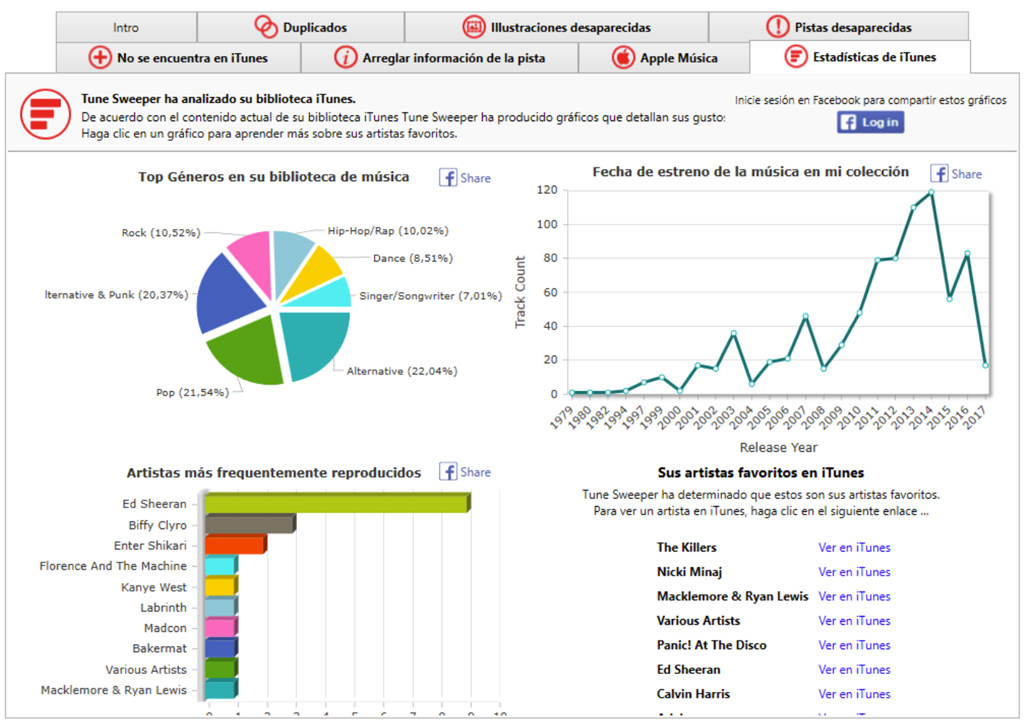The image size is (1024, 722).
Task: Switch to Illustraciones desaparecidas tab
Action: tap(556, 27)
